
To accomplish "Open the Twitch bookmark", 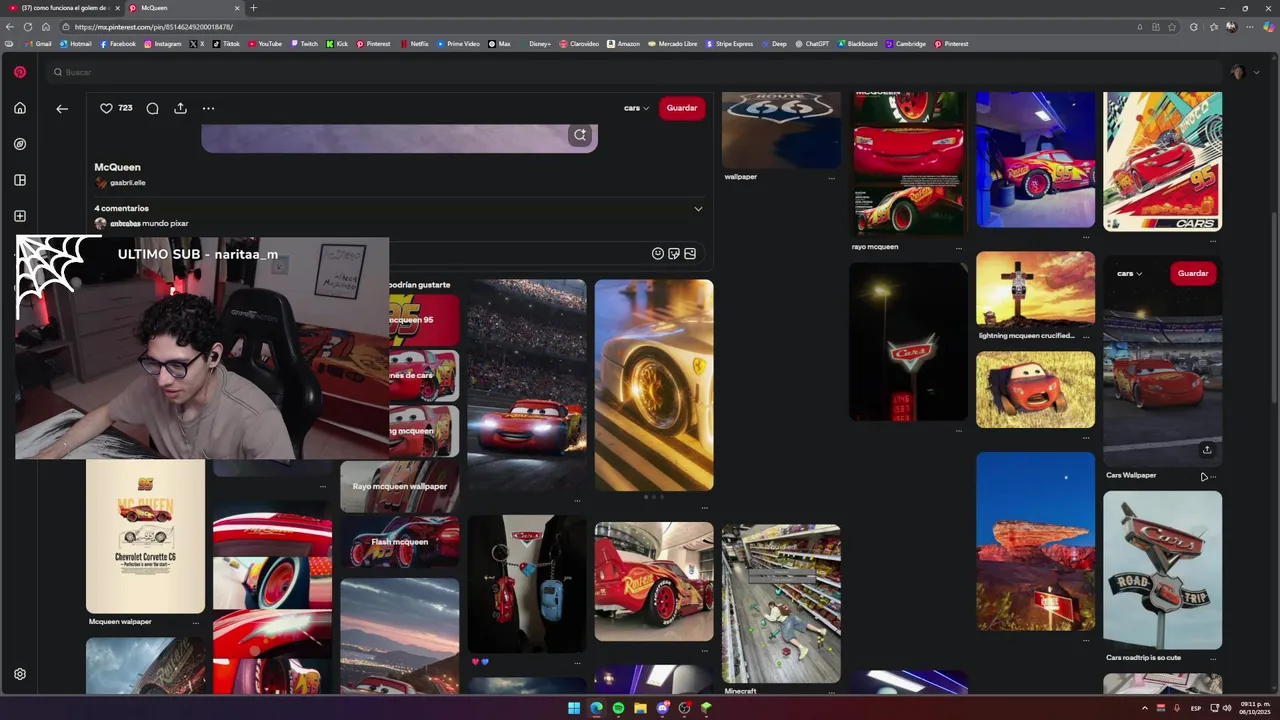I will tap(303, 44).
